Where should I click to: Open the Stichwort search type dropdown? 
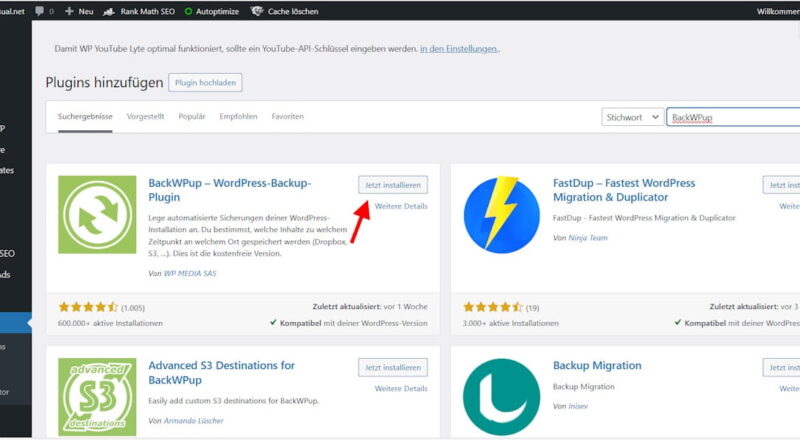tap(633, 117)
